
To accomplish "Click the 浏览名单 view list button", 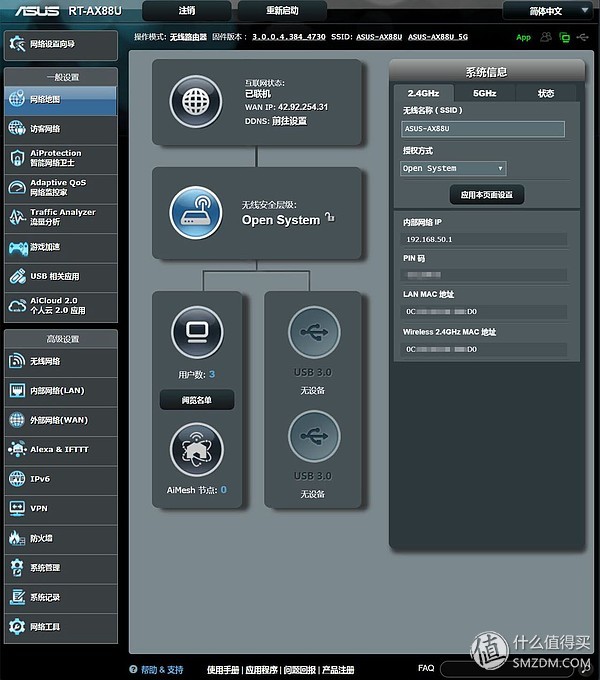I will pyautogui.click(x=197, y=400).
